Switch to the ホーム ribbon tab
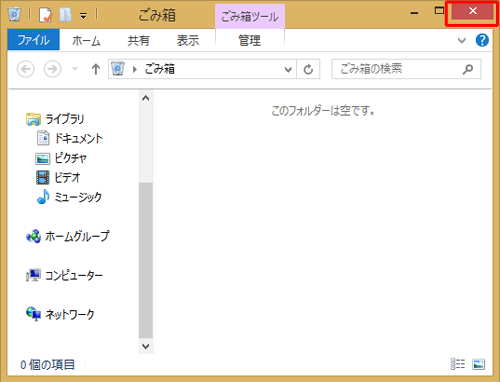 [86, 41]
